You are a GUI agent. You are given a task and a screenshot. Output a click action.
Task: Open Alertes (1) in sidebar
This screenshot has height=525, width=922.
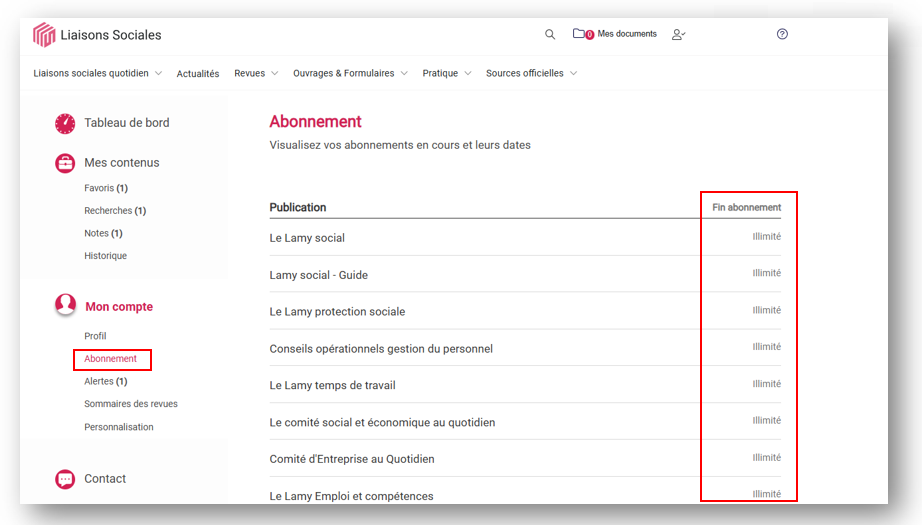(105, 382)
